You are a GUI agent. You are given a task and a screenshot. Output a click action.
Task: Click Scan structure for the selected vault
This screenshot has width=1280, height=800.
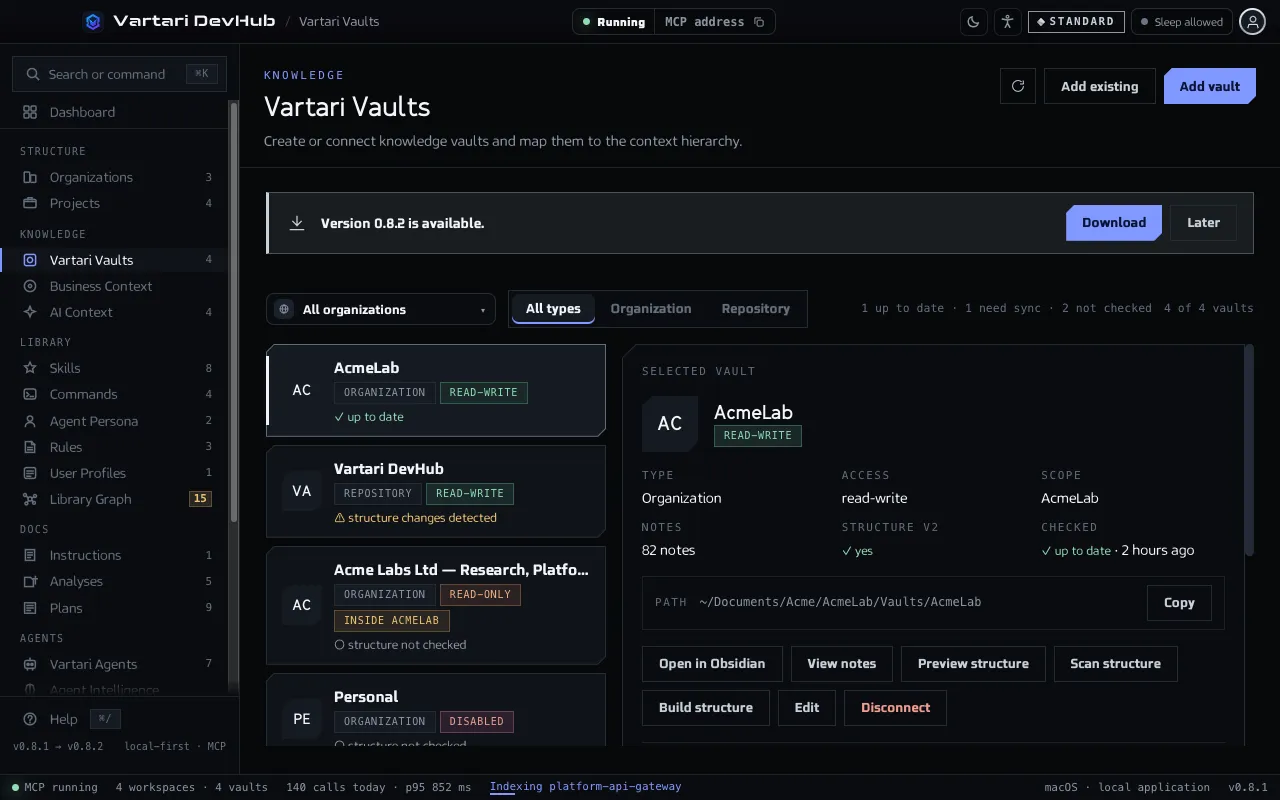(x=1115, y=664)
